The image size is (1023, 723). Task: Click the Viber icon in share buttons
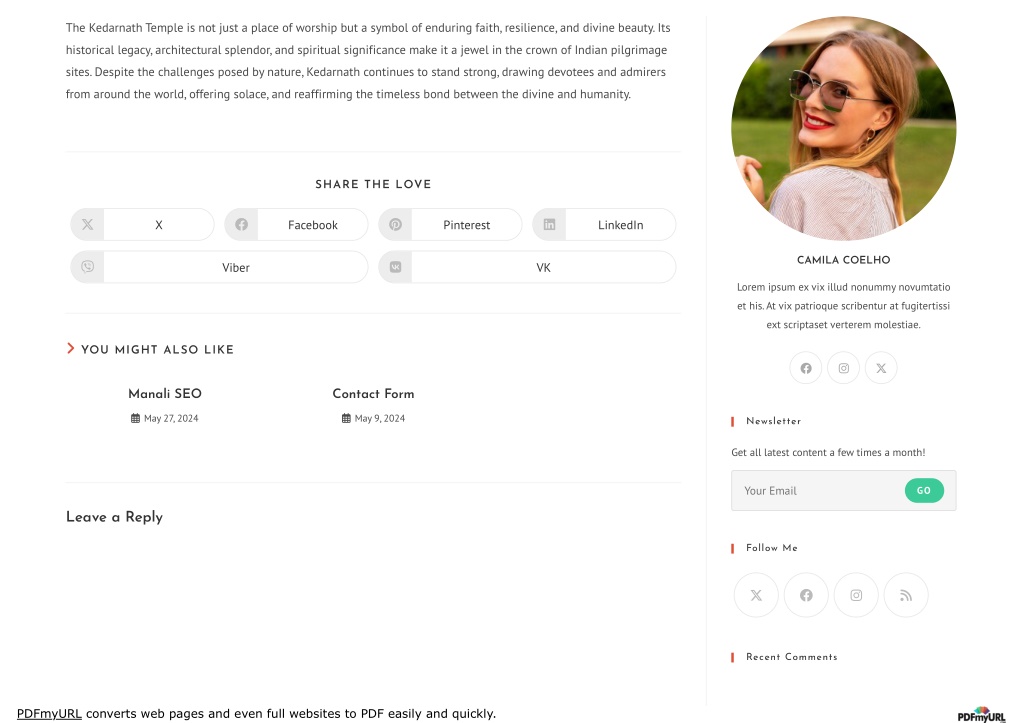pyautogui.click(x=87, y=267)
